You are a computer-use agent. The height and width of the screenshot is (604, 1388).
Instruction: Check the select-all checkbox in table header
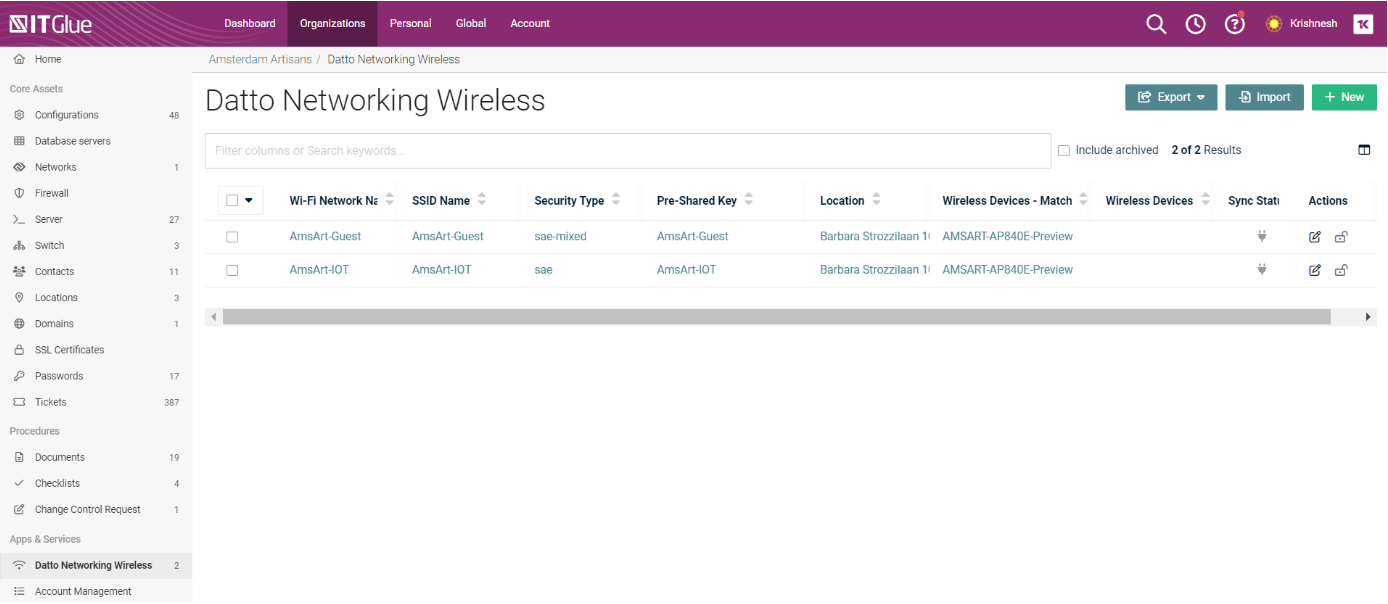pos(232,200)
